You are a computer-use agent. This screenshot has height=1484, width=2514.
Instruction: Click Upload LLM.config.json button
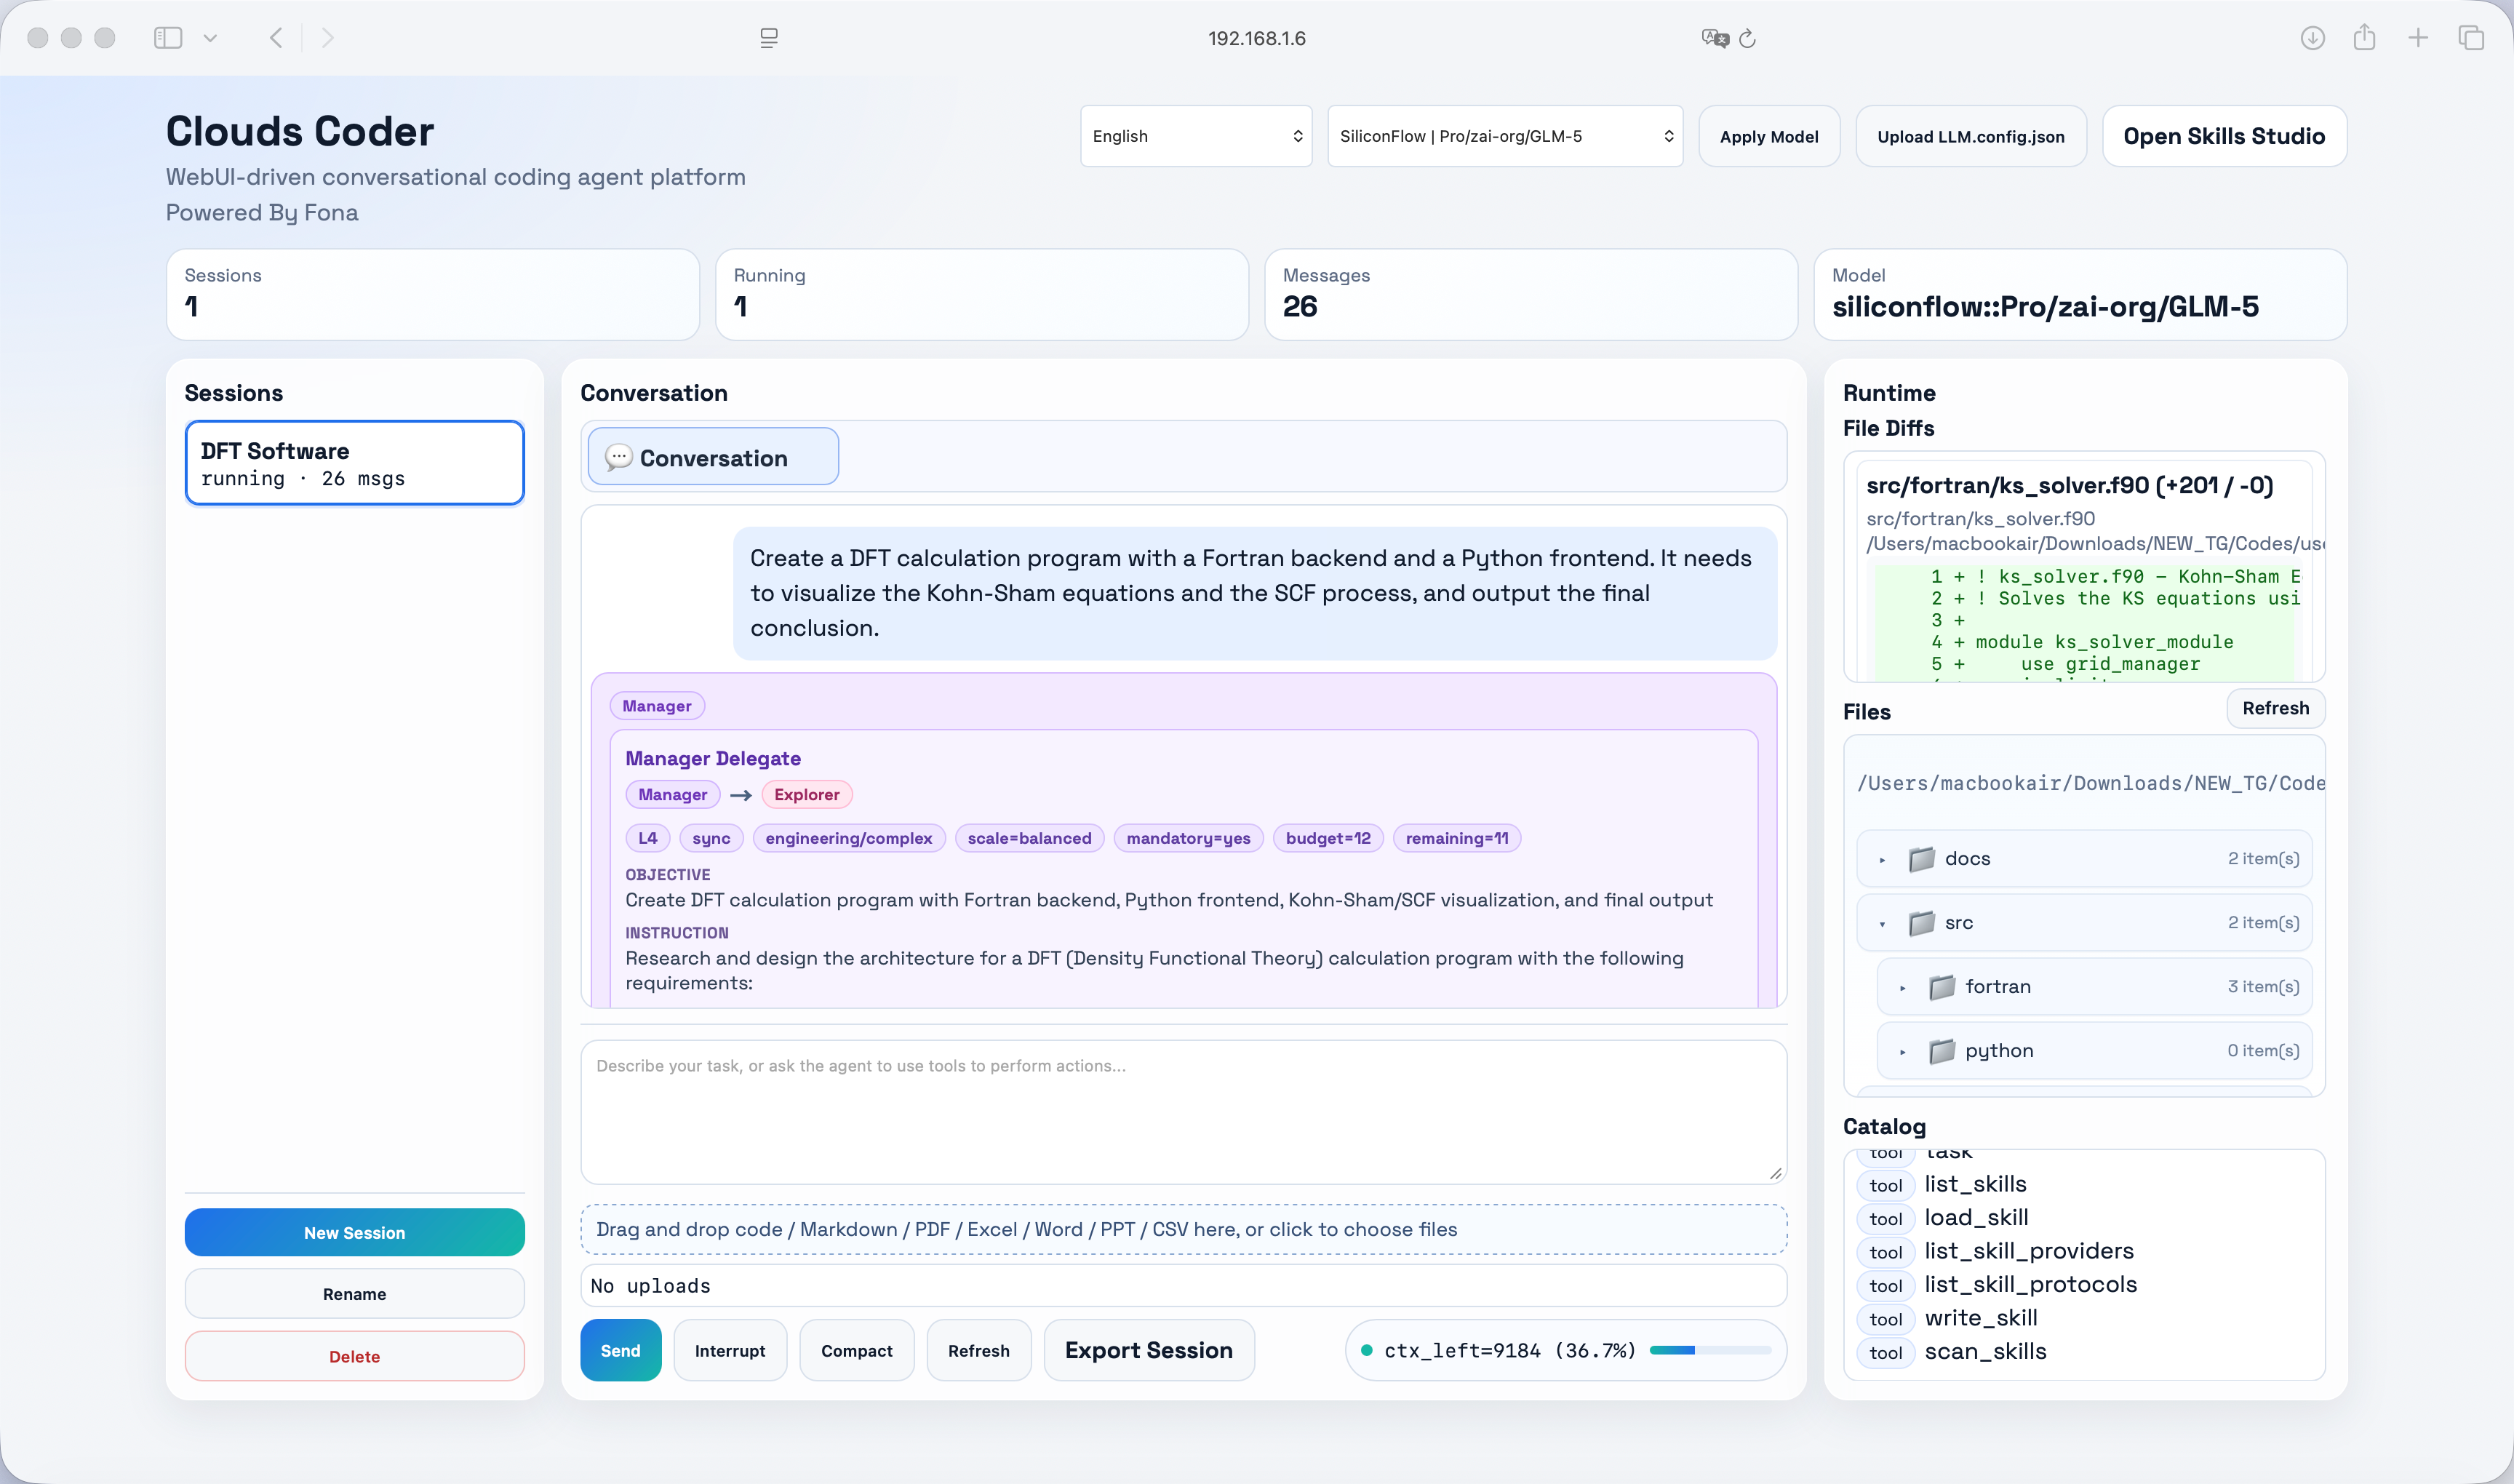tap(1971, 136)
